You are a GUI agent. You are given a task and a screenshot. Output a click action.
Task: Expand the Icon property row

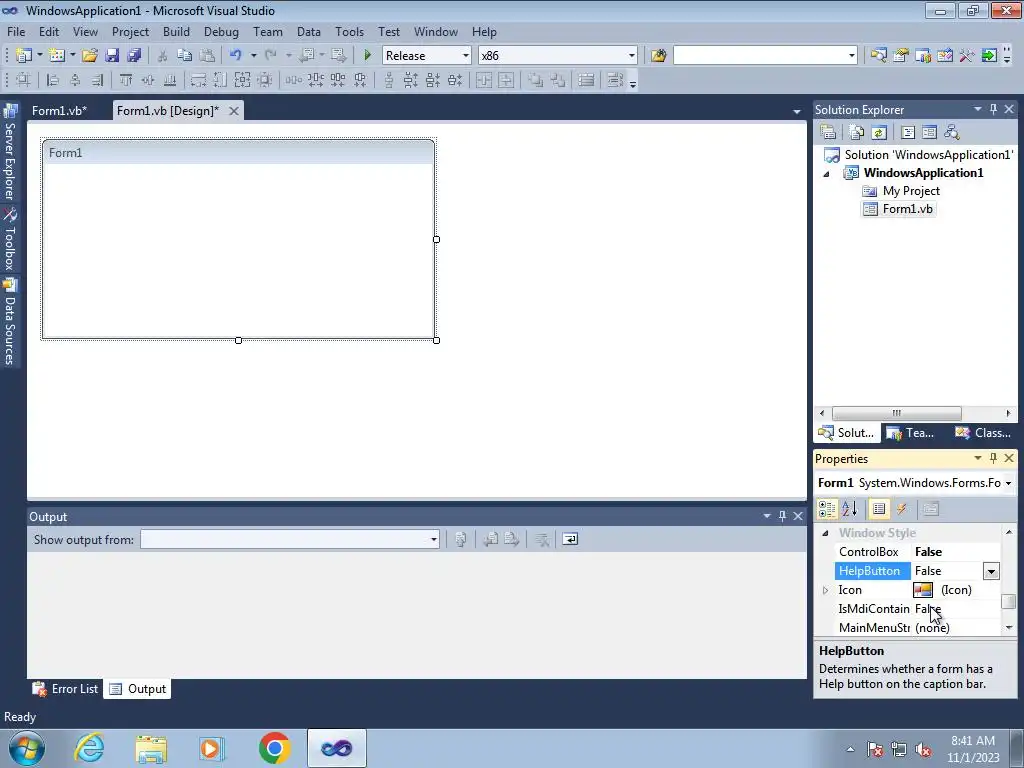pyautogui.click(x=825, y=590)
